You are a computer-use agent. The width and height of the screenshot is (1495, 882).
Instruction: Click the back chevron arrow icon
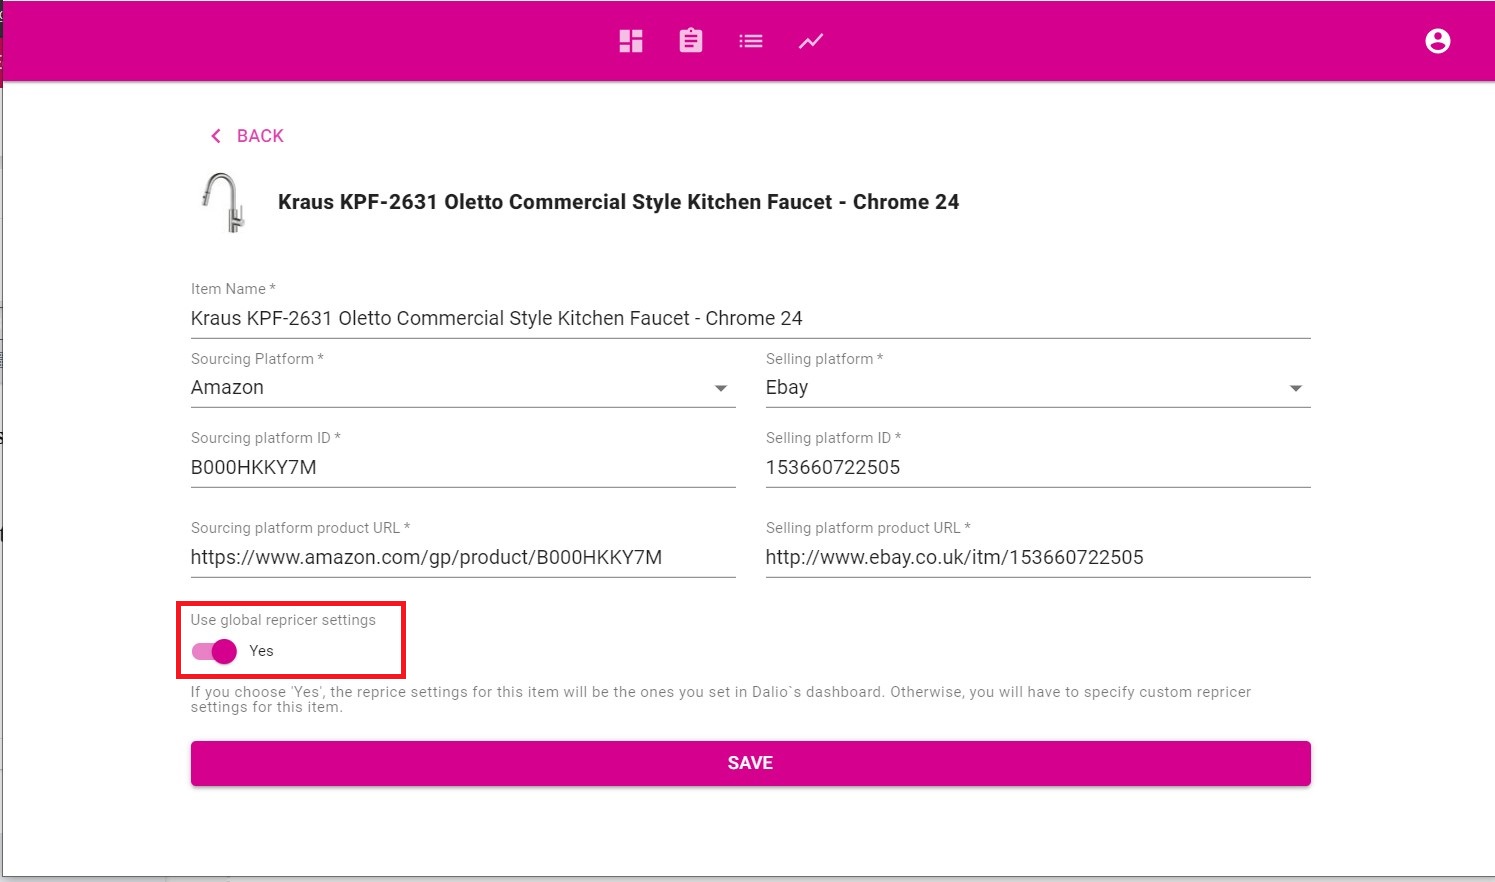pyautogui.click(x=215, y=136)
